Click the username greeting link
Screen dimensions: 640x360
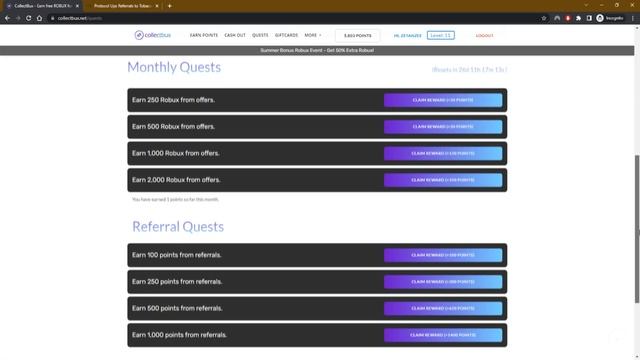tap(407, 36)
